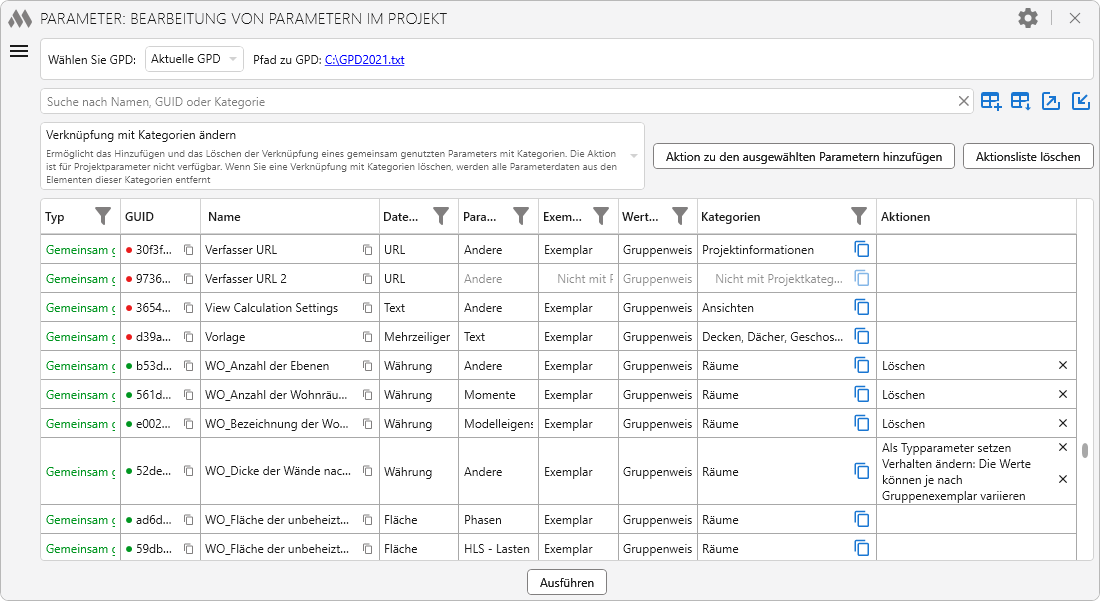Screen dimensions: 1100x601
Task: Remove the 'Als Typparameter setzen' action
Action: [x=1063, y=448]
